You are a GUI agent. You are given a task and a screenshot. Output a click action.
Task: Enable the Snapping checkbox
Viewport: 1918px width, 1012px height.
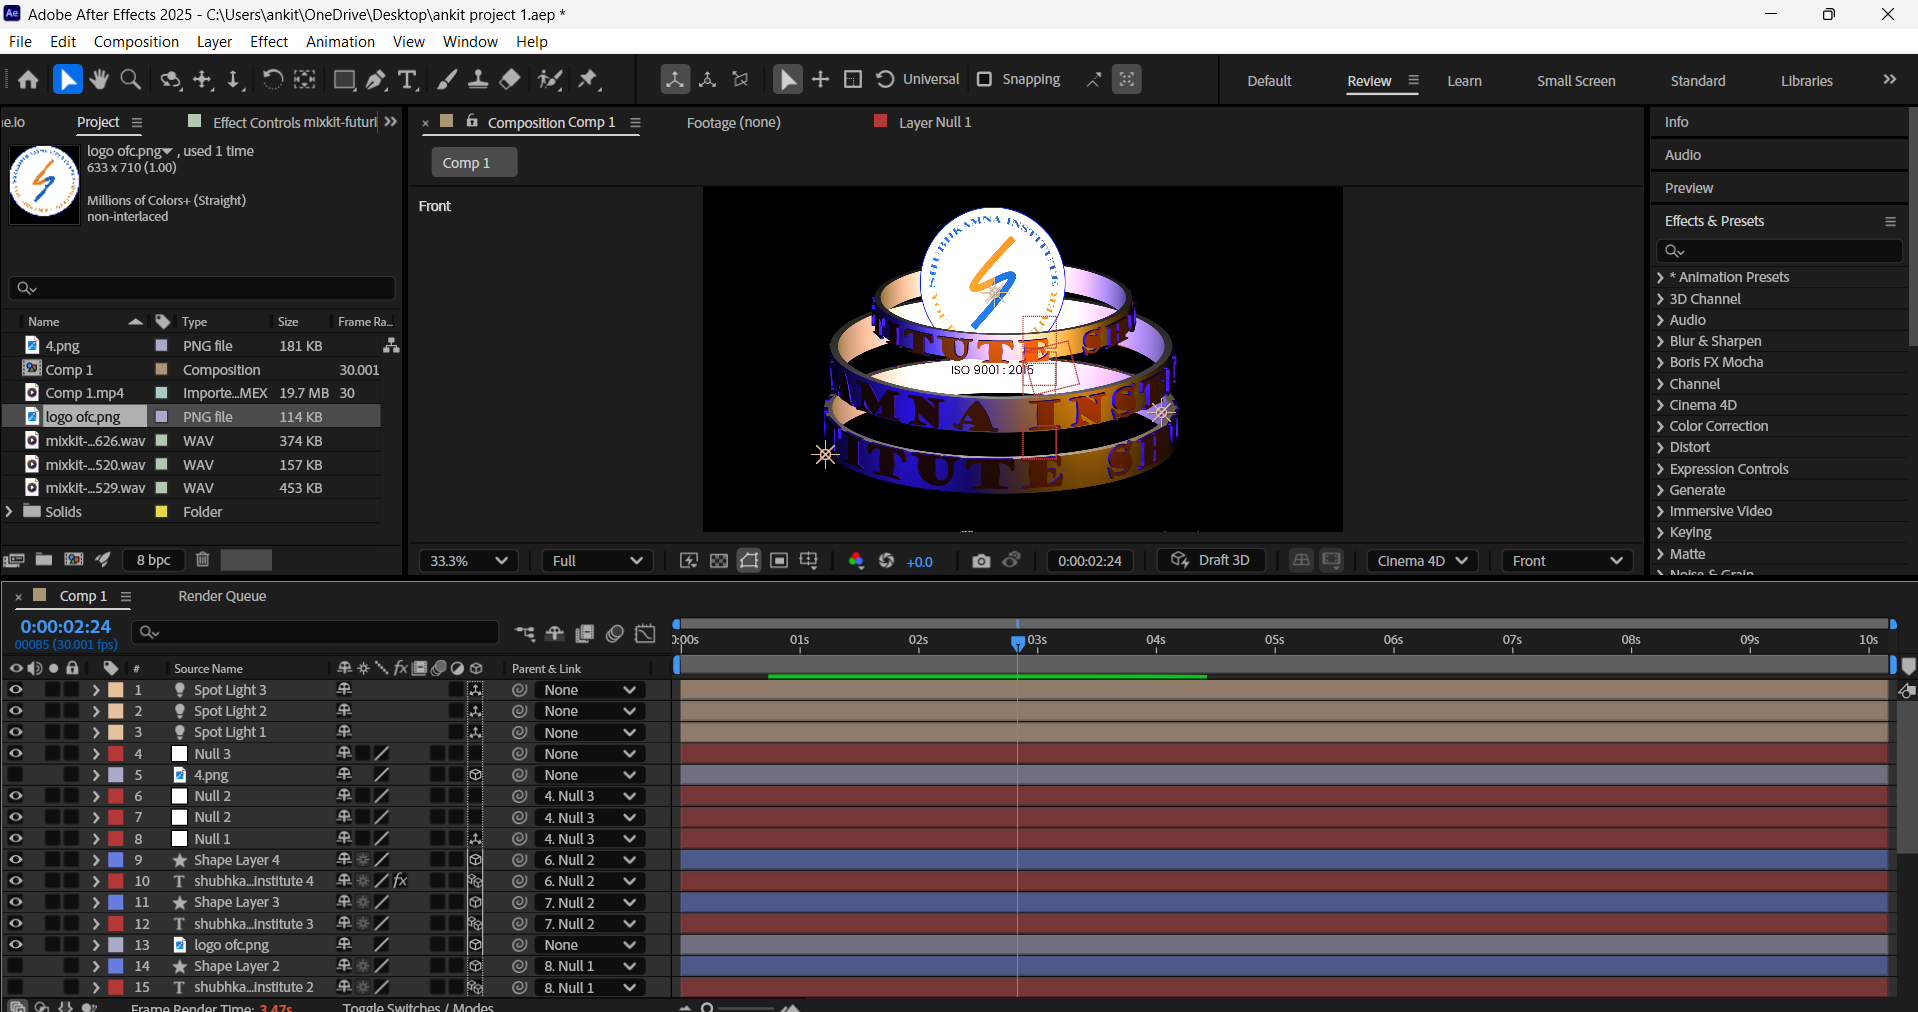[984, 79]
